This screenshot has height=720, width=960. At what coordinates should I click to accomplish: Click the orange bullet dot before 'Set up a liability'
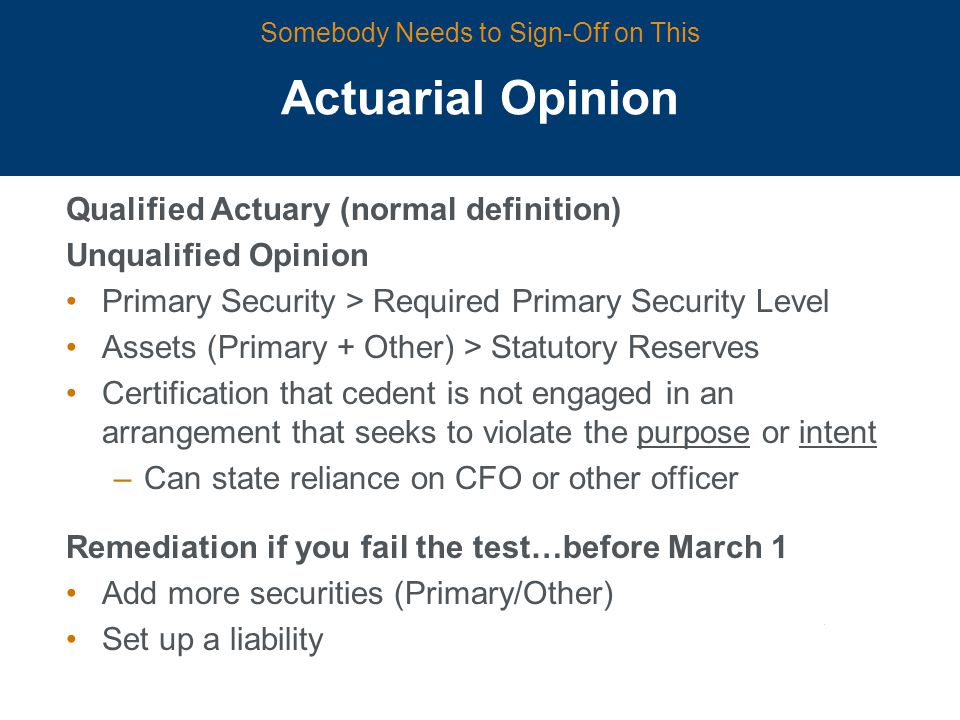[x=72, y=639]
